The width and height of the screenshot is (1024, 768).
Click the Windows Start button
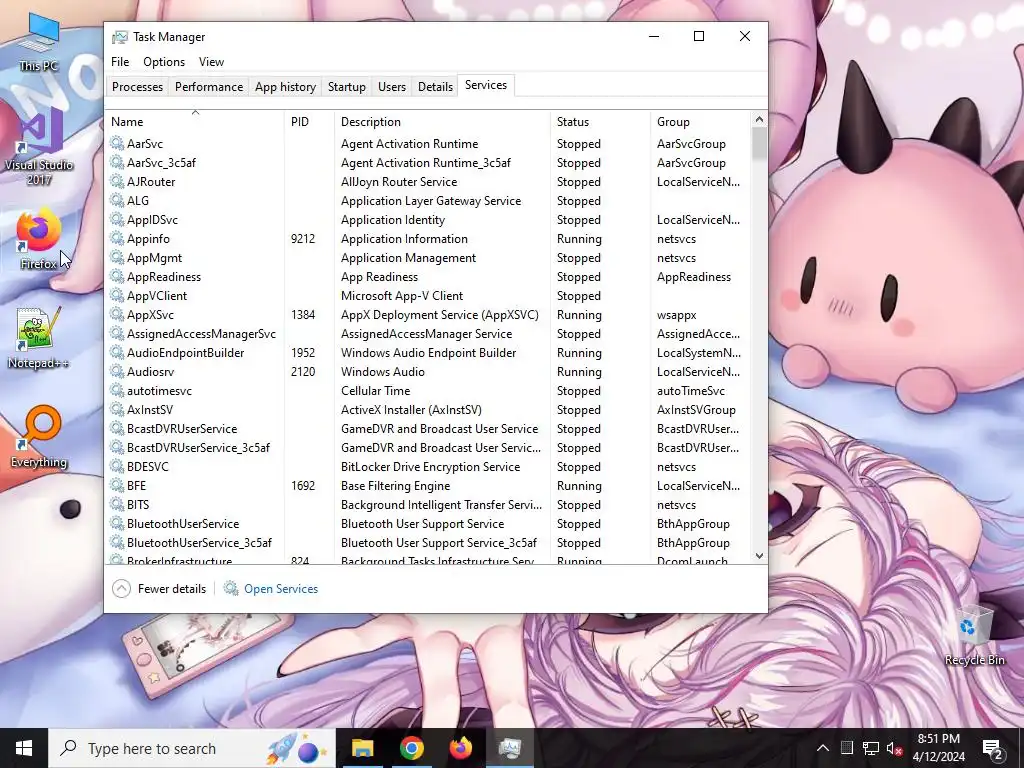click(24, 748)
